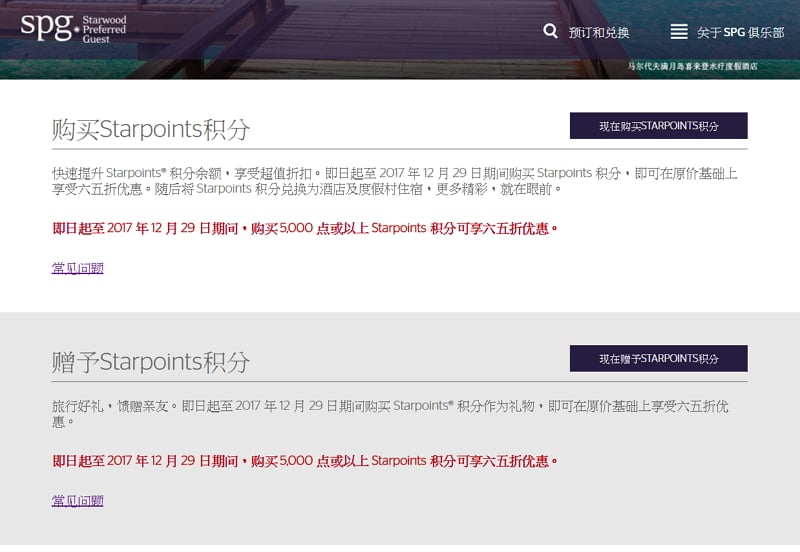800x552 pixels.
Task: Open the hamburger menu icon
Action: [x=679, y=32]
